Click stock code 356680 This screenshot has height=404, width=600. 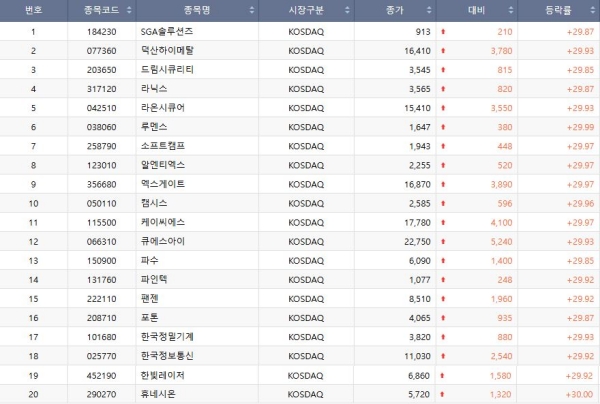coord(101,185)
